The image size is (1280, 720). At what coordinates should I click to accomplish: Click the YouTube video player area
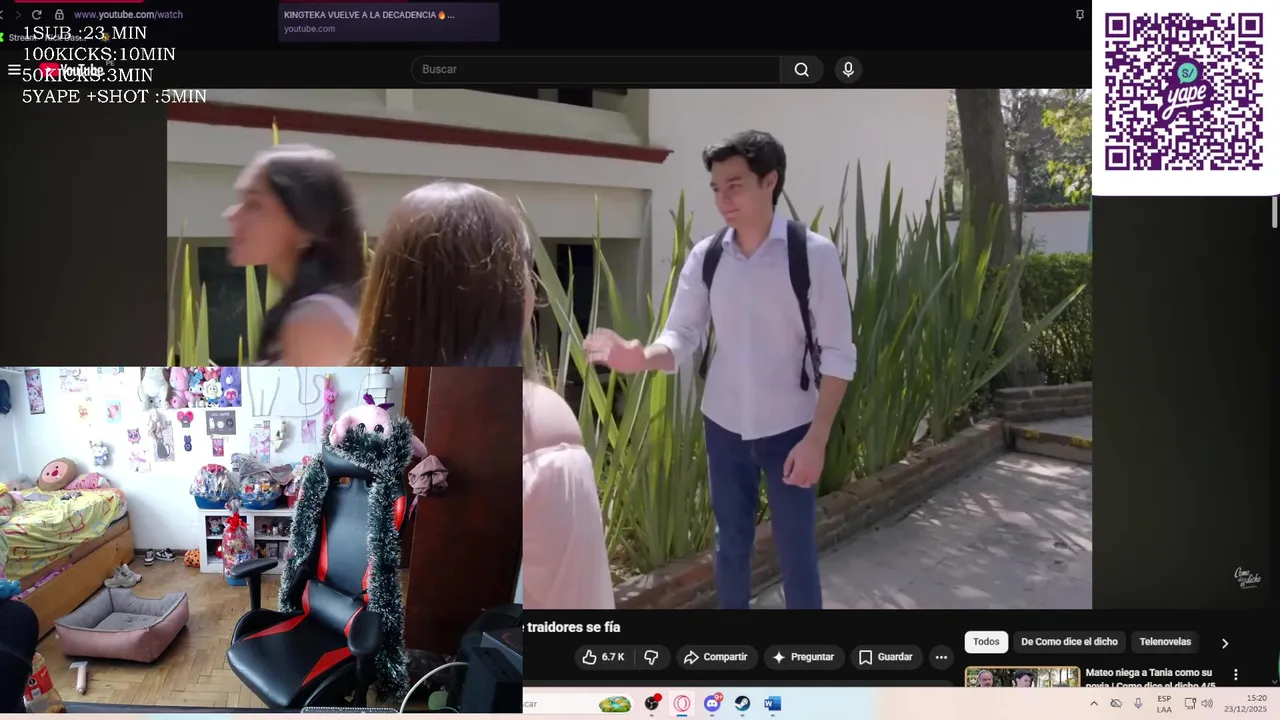point(629,348)
